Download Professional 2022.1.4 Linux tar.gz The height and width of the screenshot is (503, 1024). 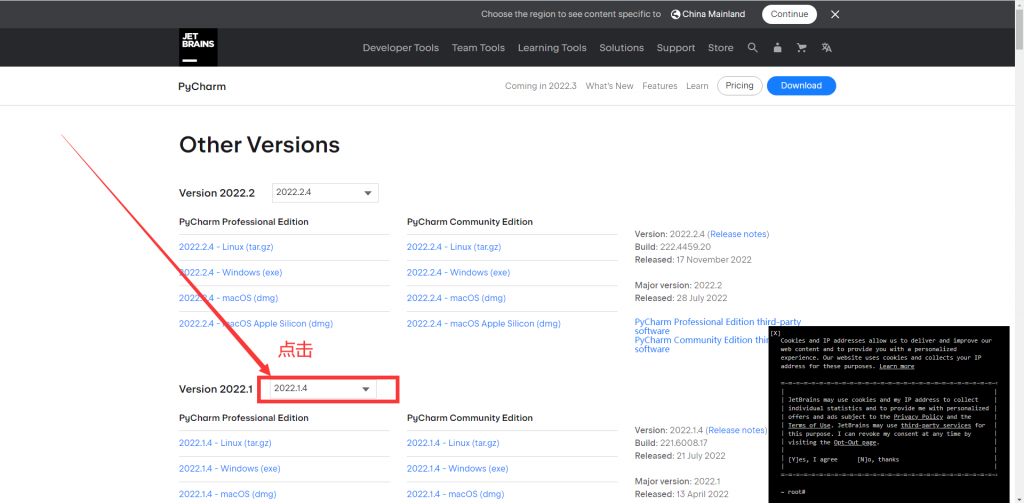pyautogui.click(x=225, y=443)
